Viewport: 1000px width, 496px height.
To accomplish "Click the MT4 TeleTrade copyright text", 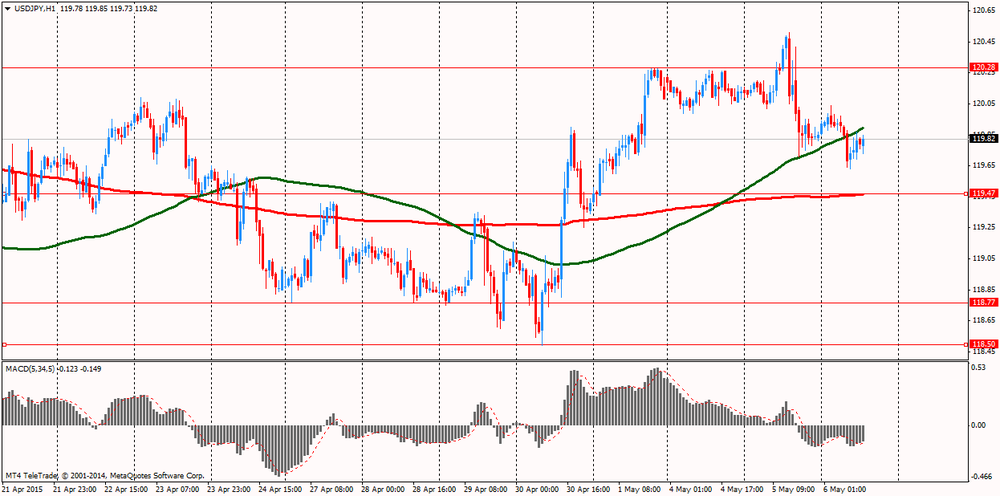I will (x=105, y=474).
